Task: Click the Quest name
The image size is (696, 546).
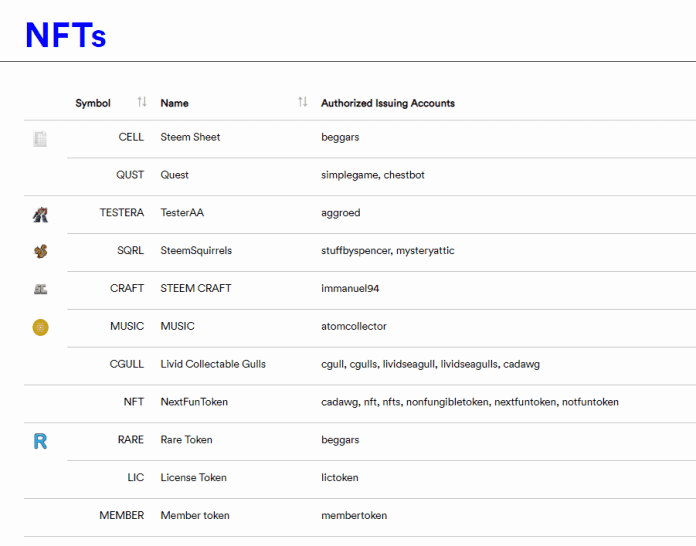Action: coord(174,175)
